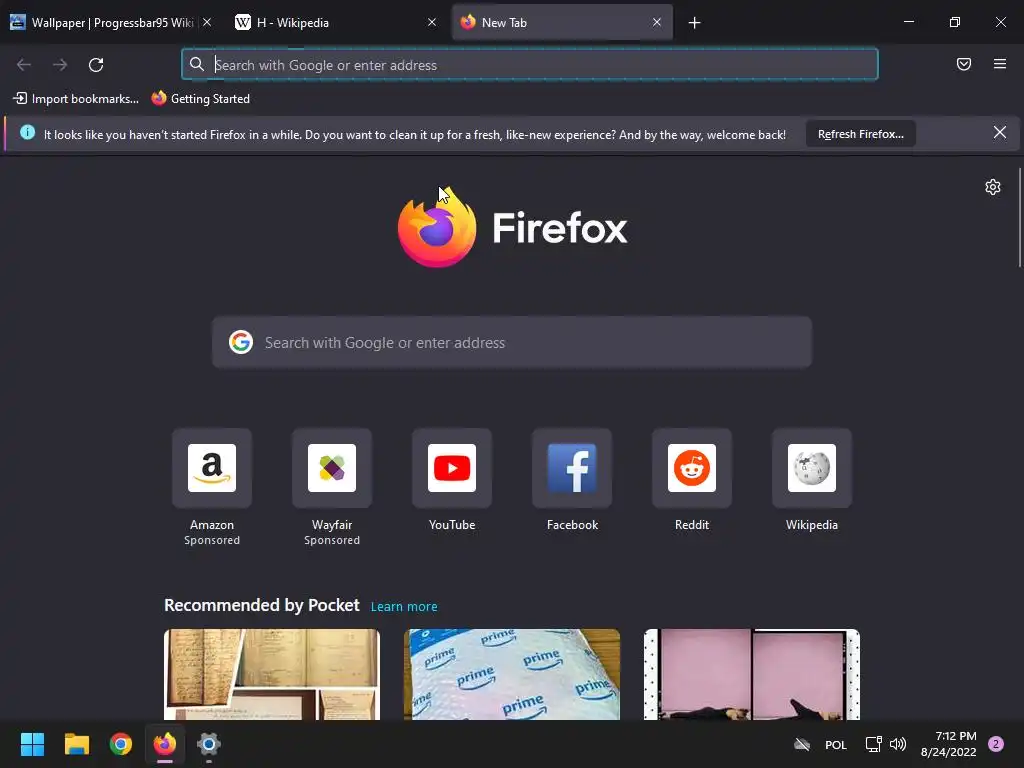Screen dimensions: 1024x768
Task: Go forward using the forward arrow
Action: [x=60, y=65]
